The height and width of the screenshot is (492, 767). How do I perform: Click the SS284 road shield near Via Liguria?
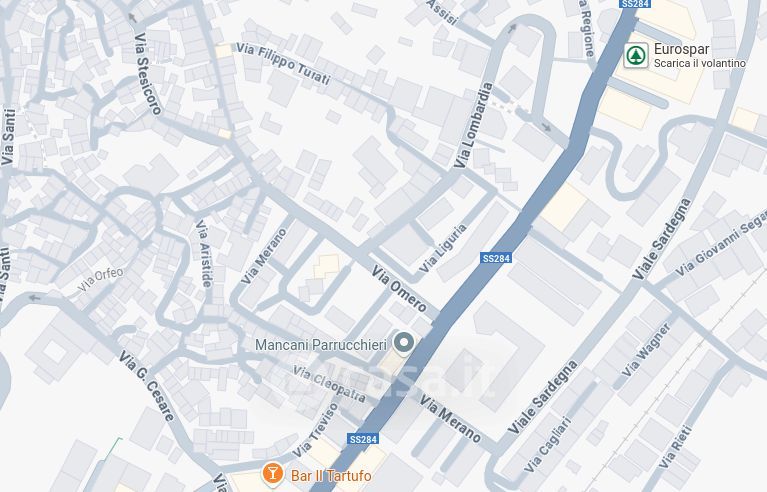tap(496, 258)
